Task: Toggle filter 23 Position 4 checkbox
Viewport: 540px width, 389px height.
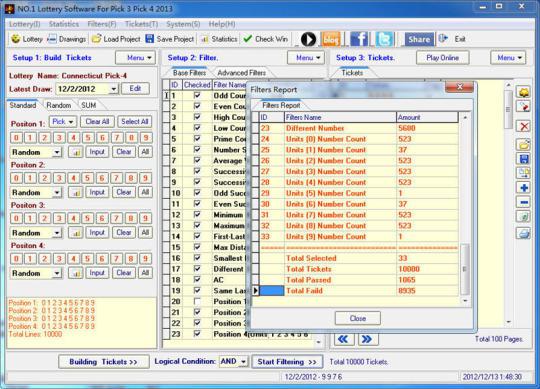Action: pyautogui.click(x=197, y=334)
